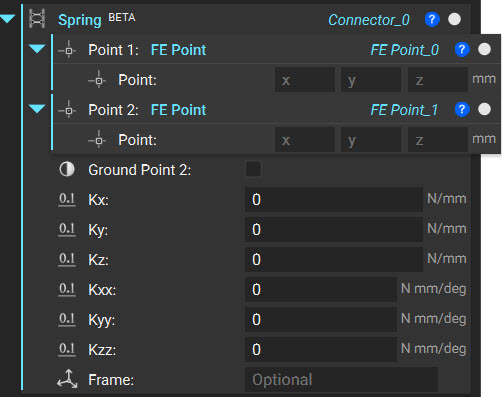Focus the Kzz stiffness input field
502x397 pixels.
(x=321, y=349)
